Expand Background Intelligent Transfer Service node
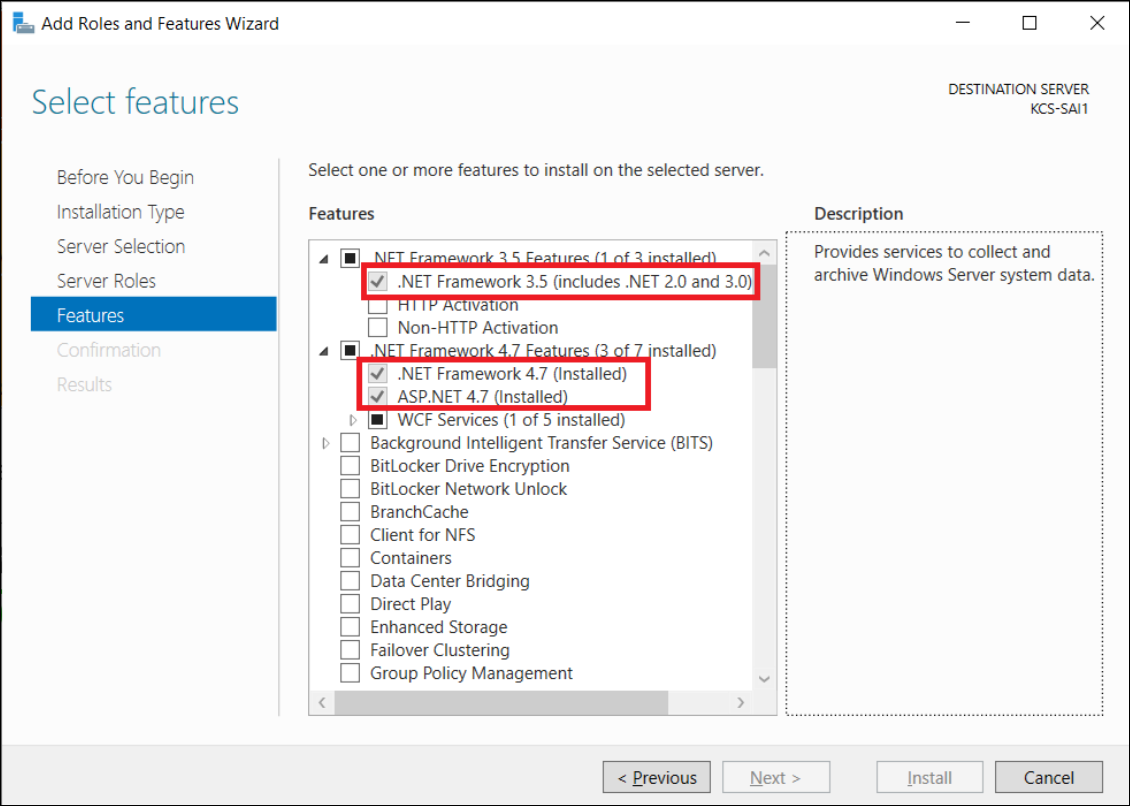Screen dimensions: 1130x806 [326, 443]
